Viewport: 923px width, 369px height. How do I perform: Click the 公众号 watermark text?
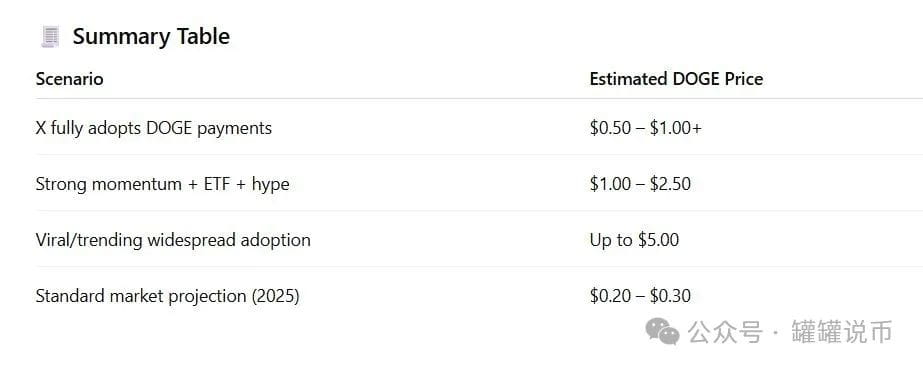tap(725, 332)
